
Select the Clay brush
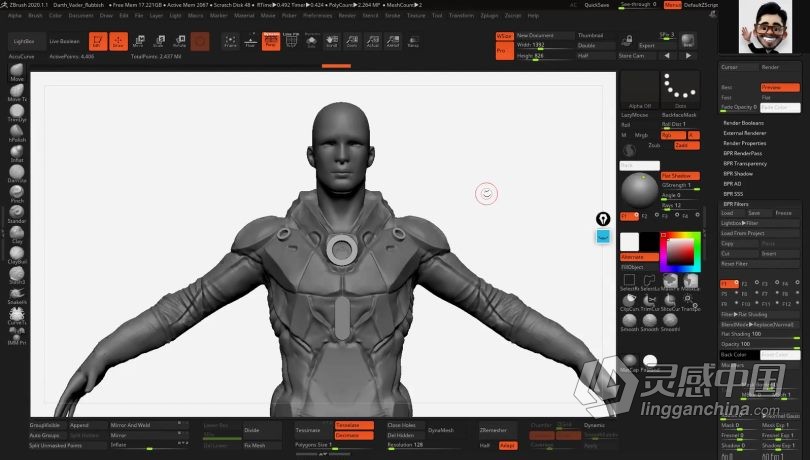click(x=17, y=234)
